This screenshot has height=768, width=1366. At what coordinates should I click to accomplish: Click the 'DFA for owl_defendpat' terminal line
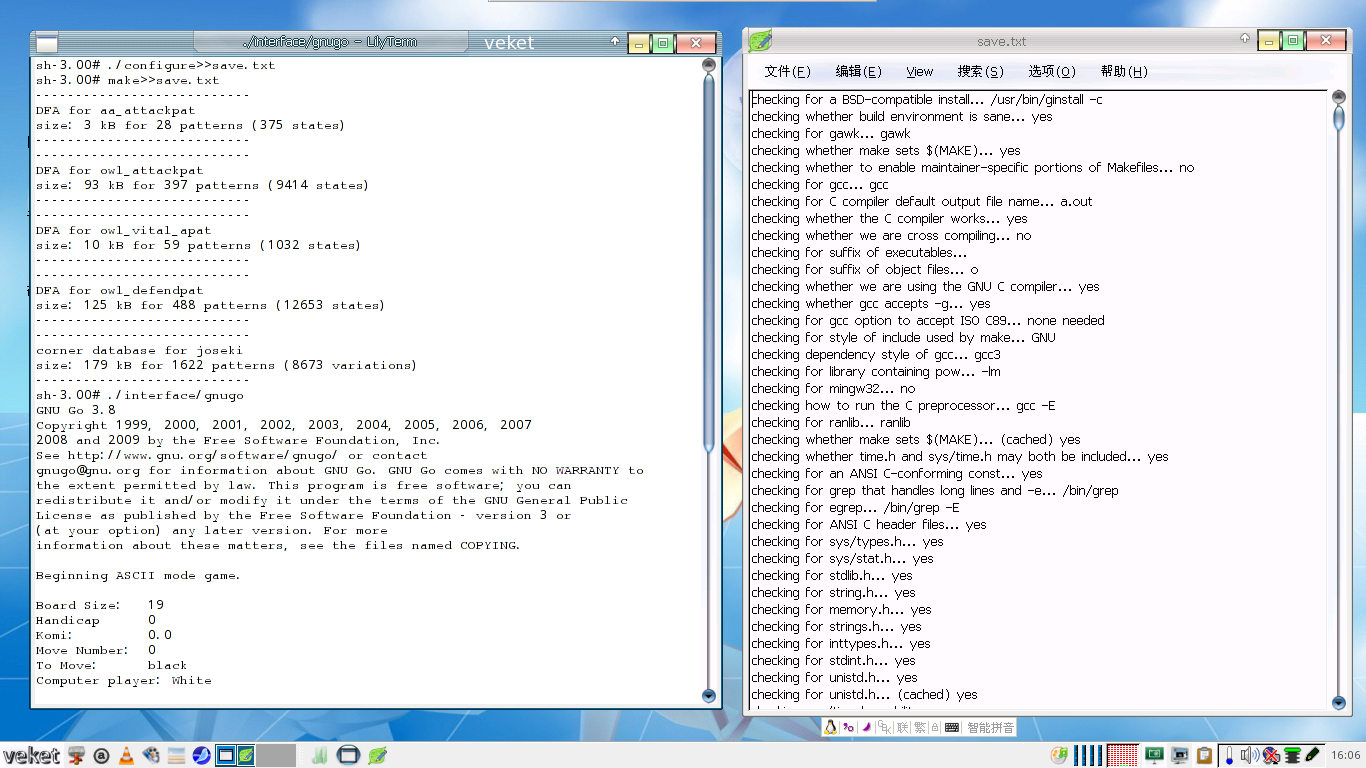[119, 290]
